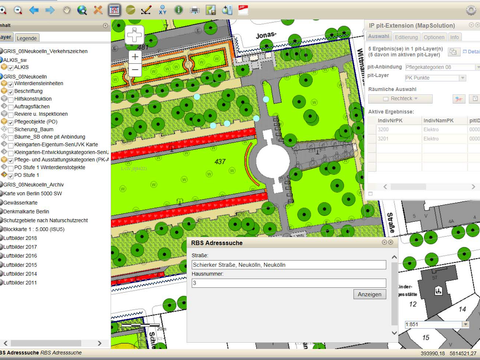The height and width of the screenshot is (360, 480).
Task: Select result row 3200
Action: [423, 129]
